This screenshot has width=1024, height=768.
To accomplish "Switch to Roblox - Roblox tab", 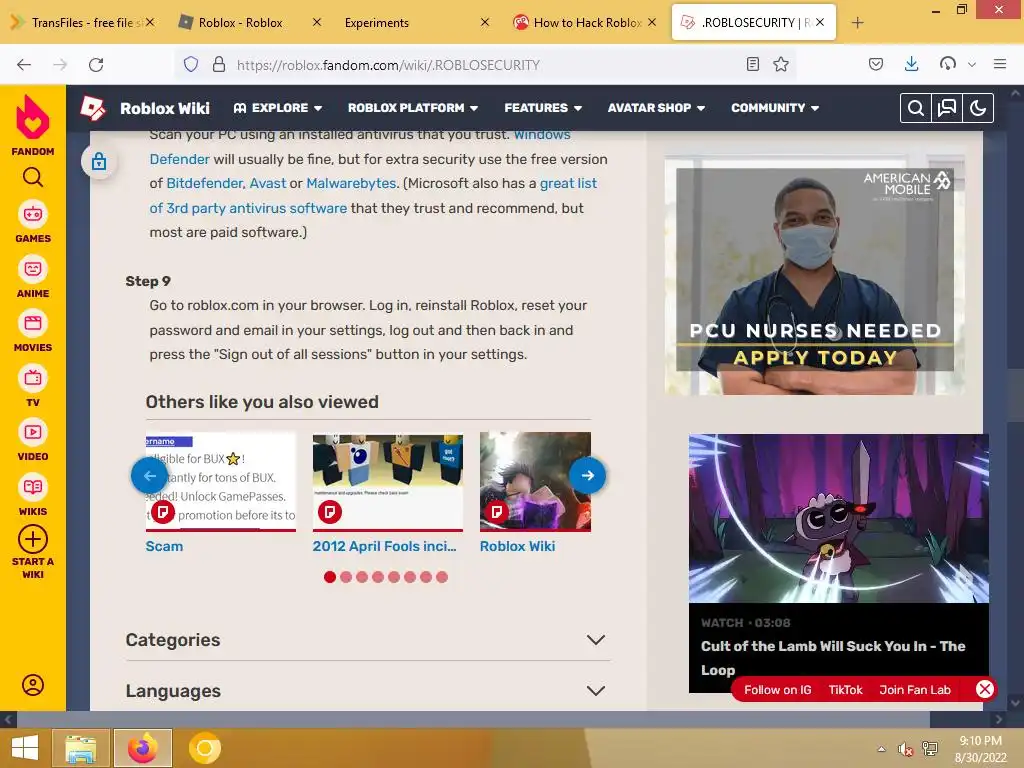I will [240, 23].
